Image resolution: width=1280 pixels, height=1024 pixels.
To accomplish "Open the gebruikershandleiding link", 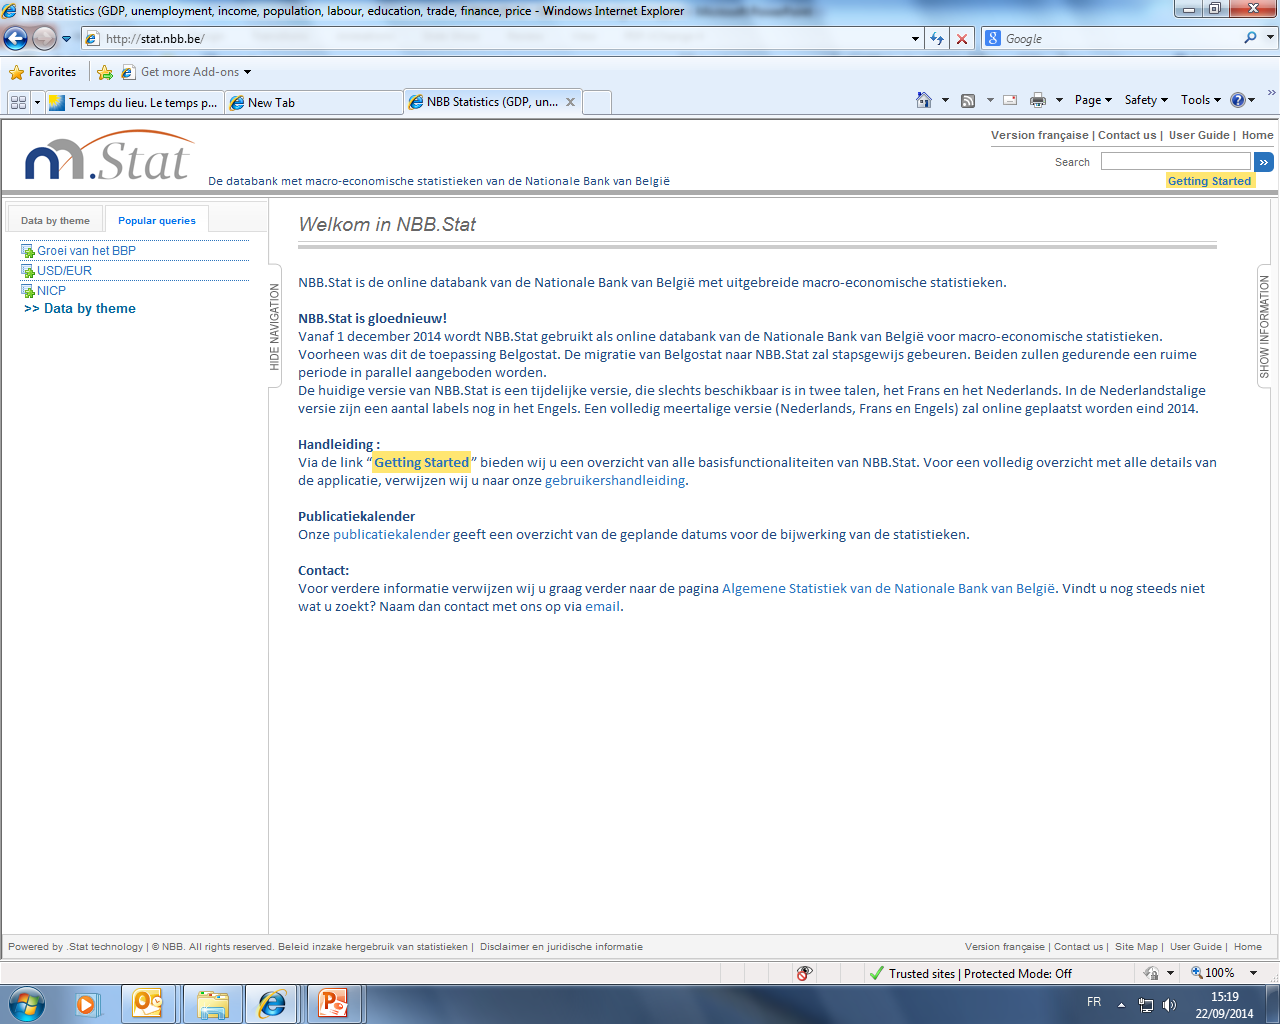I will (615, 480).
